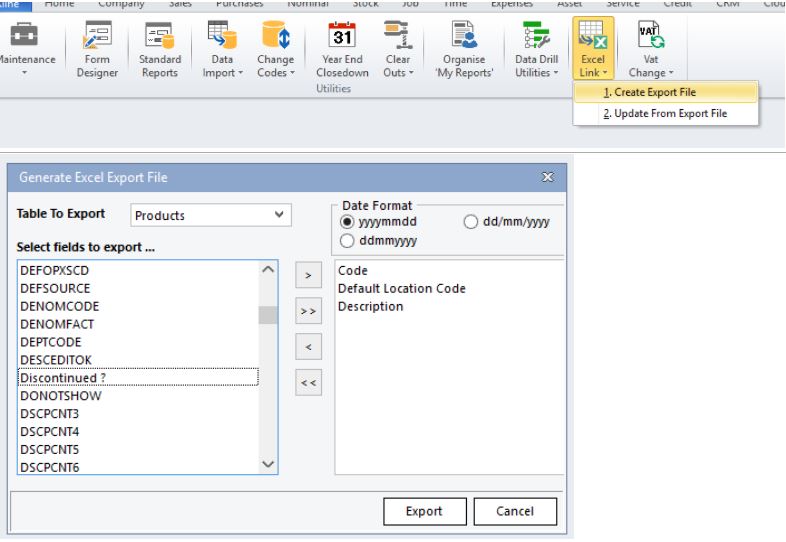This screenshot has height=542, width=786.
Task: Choose 1. Create Export File
Action: point(665,92)
